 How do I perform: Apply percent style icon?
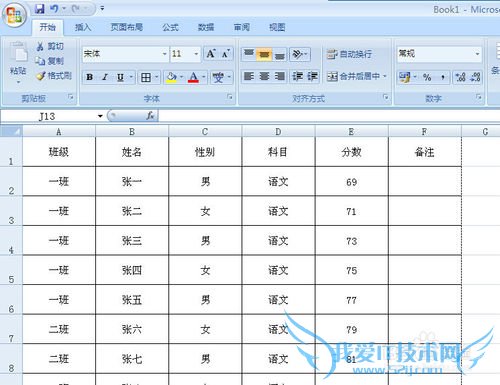point(427,77)
